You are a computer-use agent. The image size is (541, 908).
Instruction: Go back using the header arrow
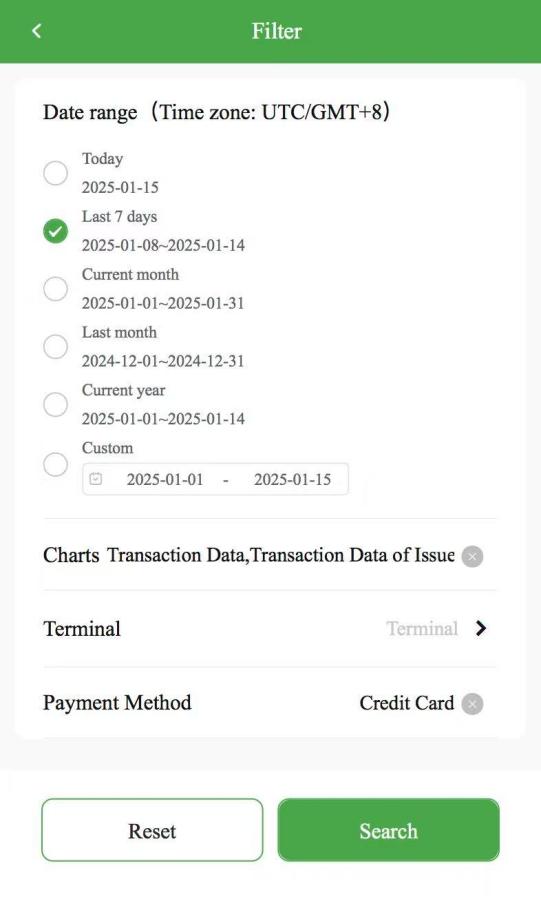click(37, 31)
